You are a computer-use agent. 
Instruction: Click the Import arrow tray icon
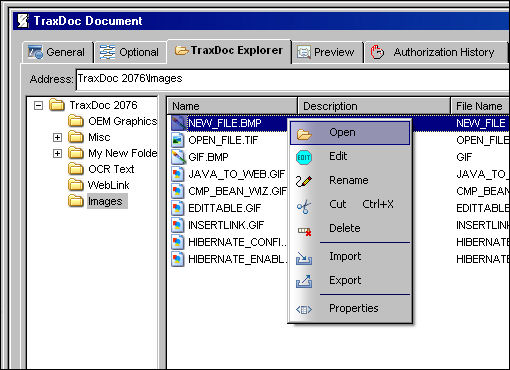pos(304,258)
